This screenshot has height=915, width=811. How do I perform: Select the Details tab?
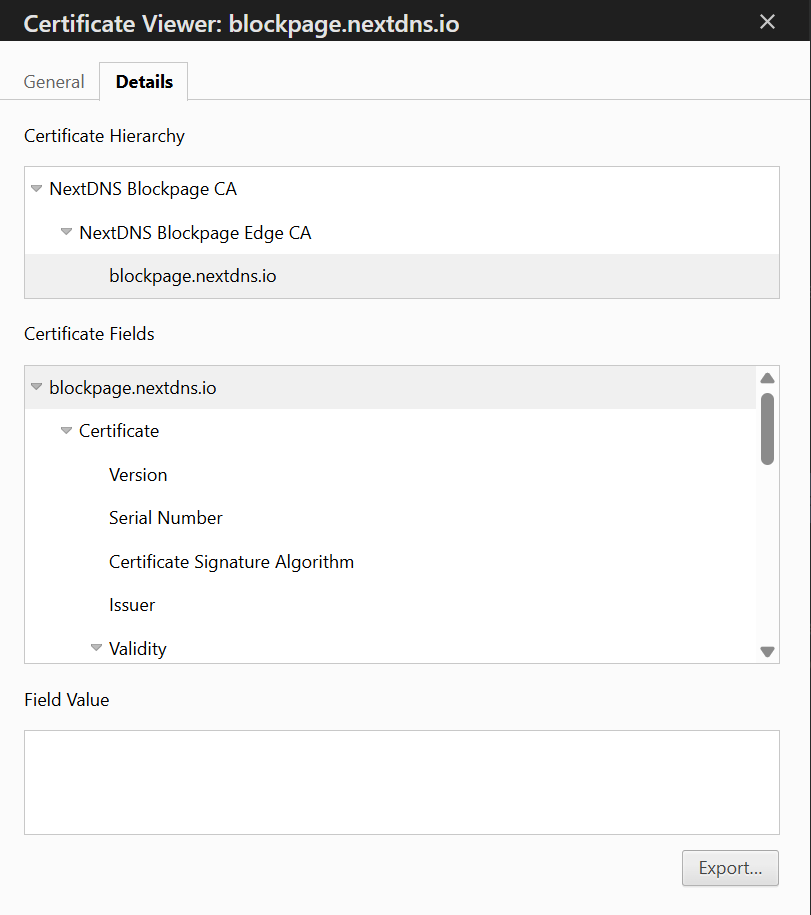144,82
